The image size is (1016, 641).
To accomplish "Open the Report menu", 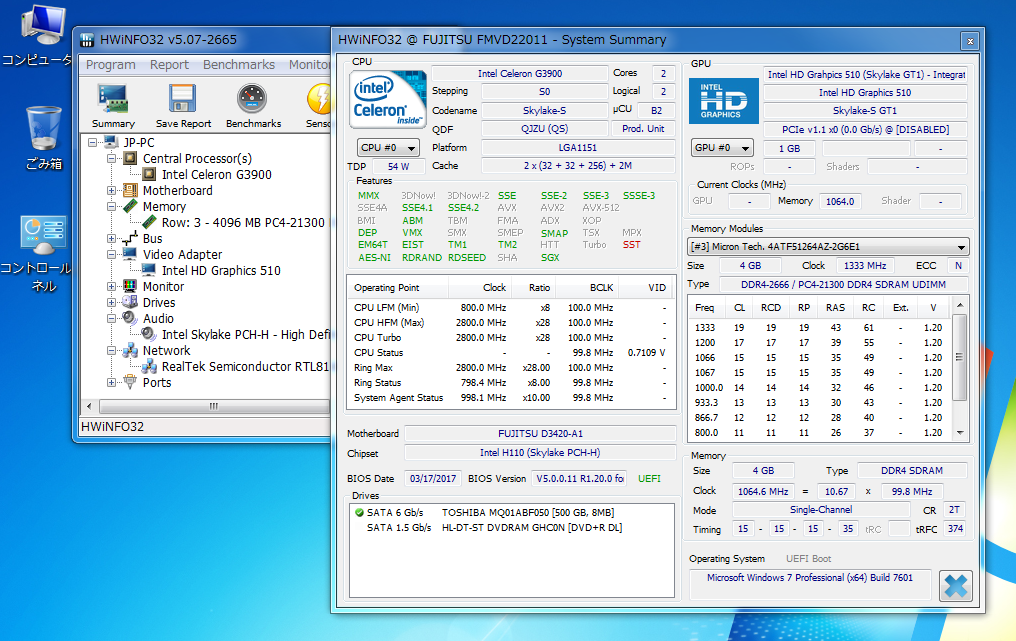I will click(x=169, y=65).
